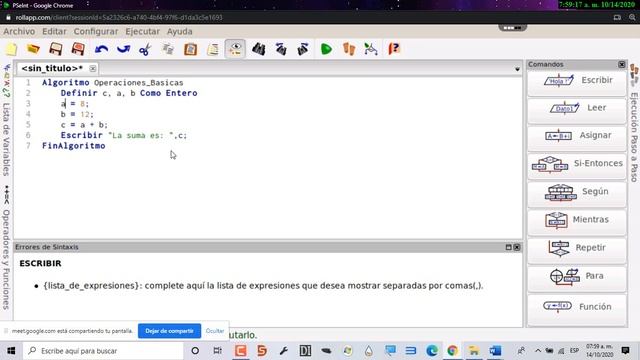Viewport: 640px width, 360px height.
Task: Cut selection with the scissors icon
Action: click(145, 49)
